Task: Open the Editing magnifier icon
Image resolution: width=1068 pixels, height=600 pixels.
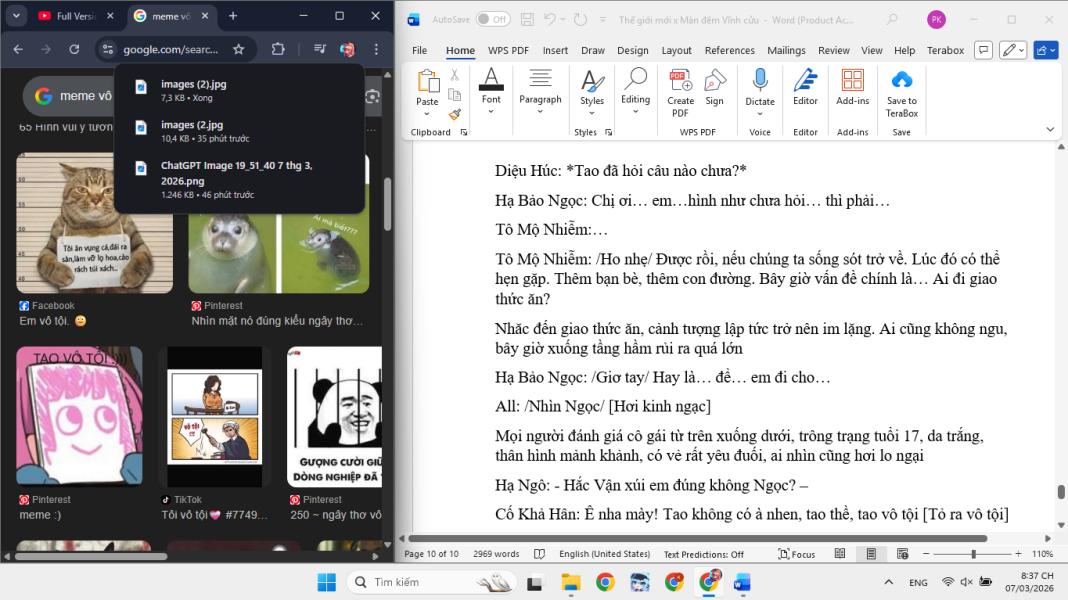Action: tap(635, 78)
